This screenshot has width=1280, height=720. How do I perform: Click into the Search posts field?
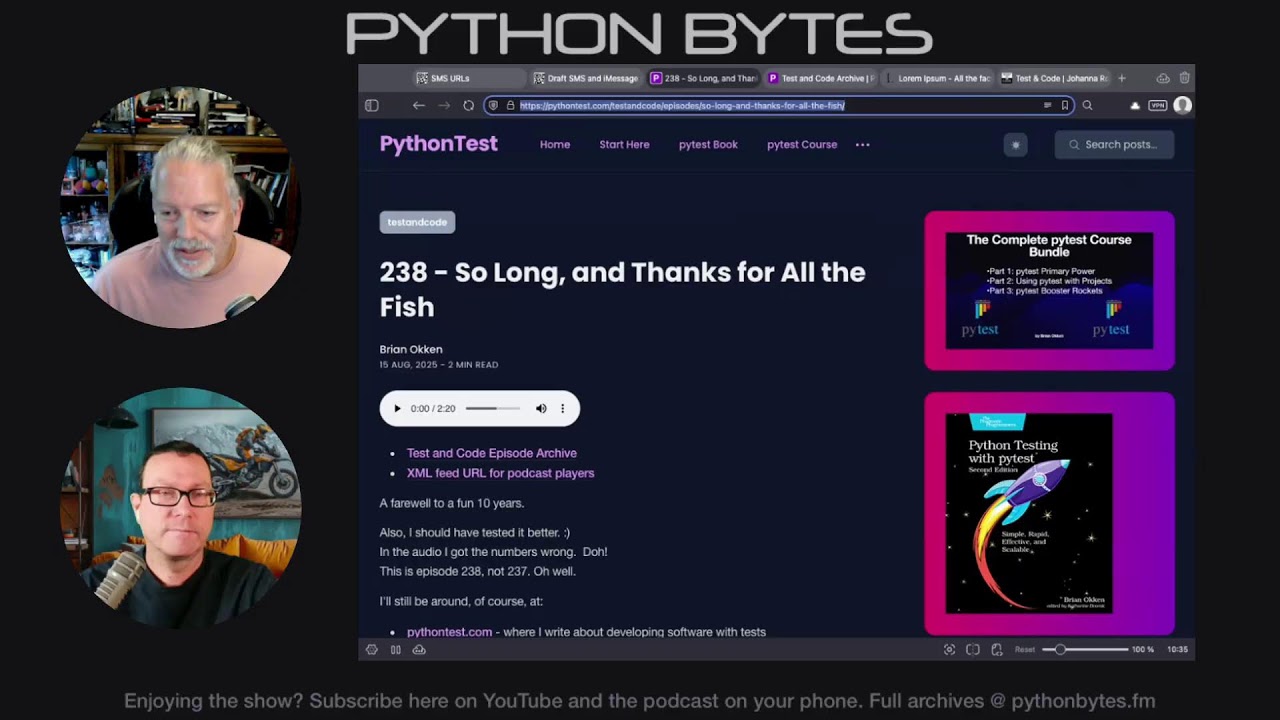pos(1114,145)
